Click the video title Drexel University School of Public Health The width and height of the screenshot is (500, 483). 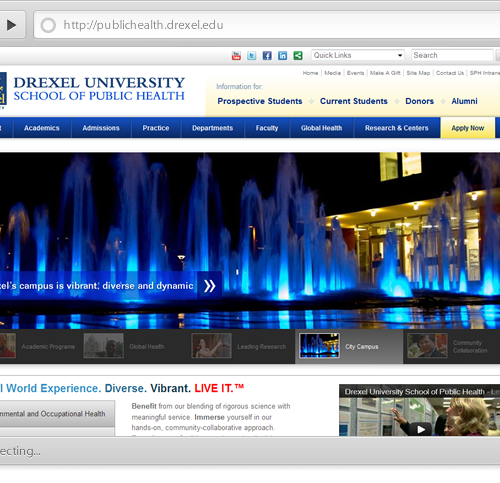point(414,392)
